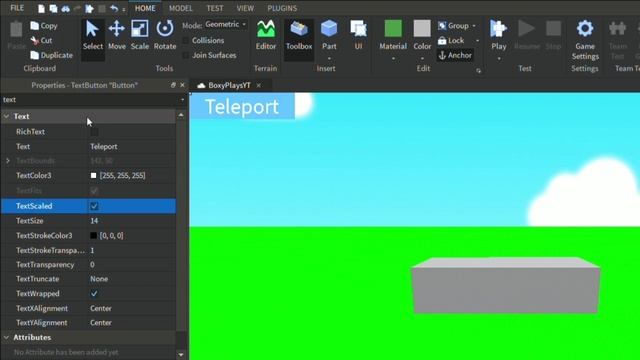Duplicate the selected object
The height and width of the screenshot is (360, 640).
(x=51, y=55)
